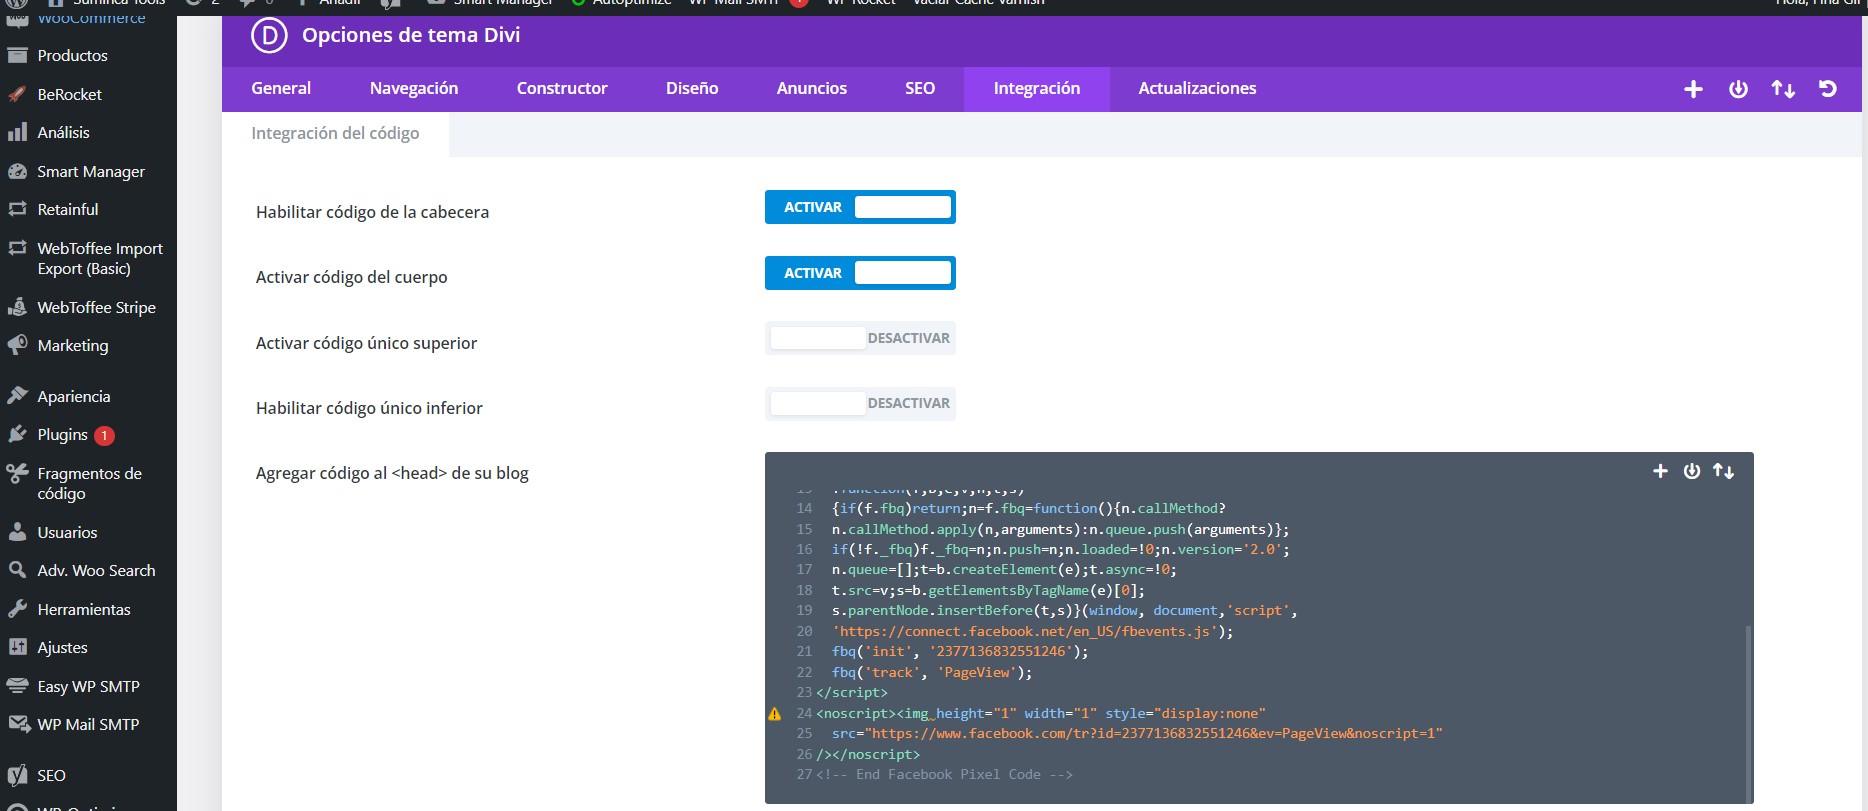
Task: Select the Integración tab
Action: point(1037,89)
